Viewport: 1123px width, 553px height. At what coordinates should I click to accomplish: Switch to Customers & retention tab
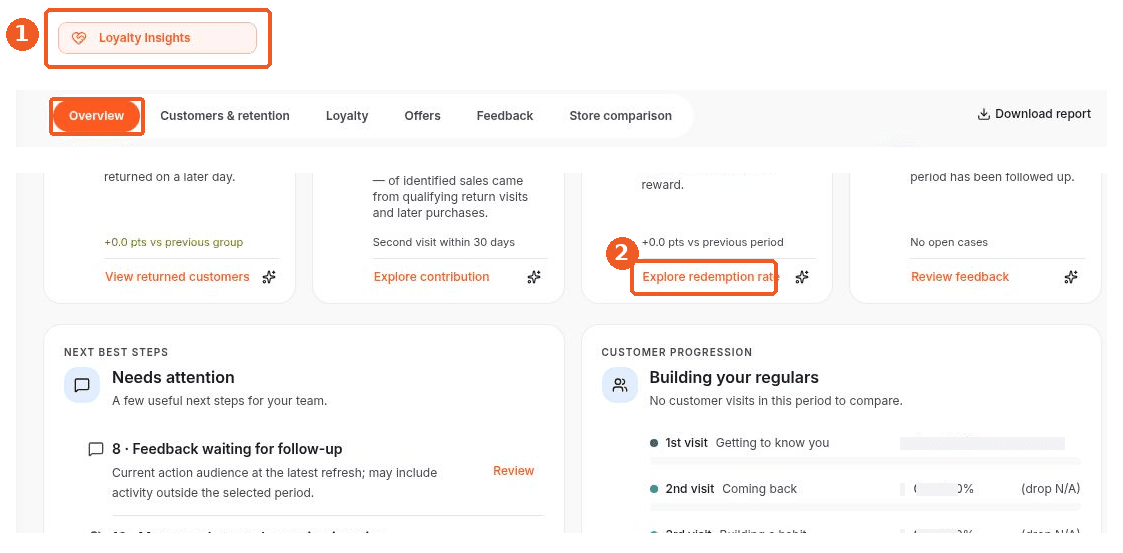click(x=225, y=116)
